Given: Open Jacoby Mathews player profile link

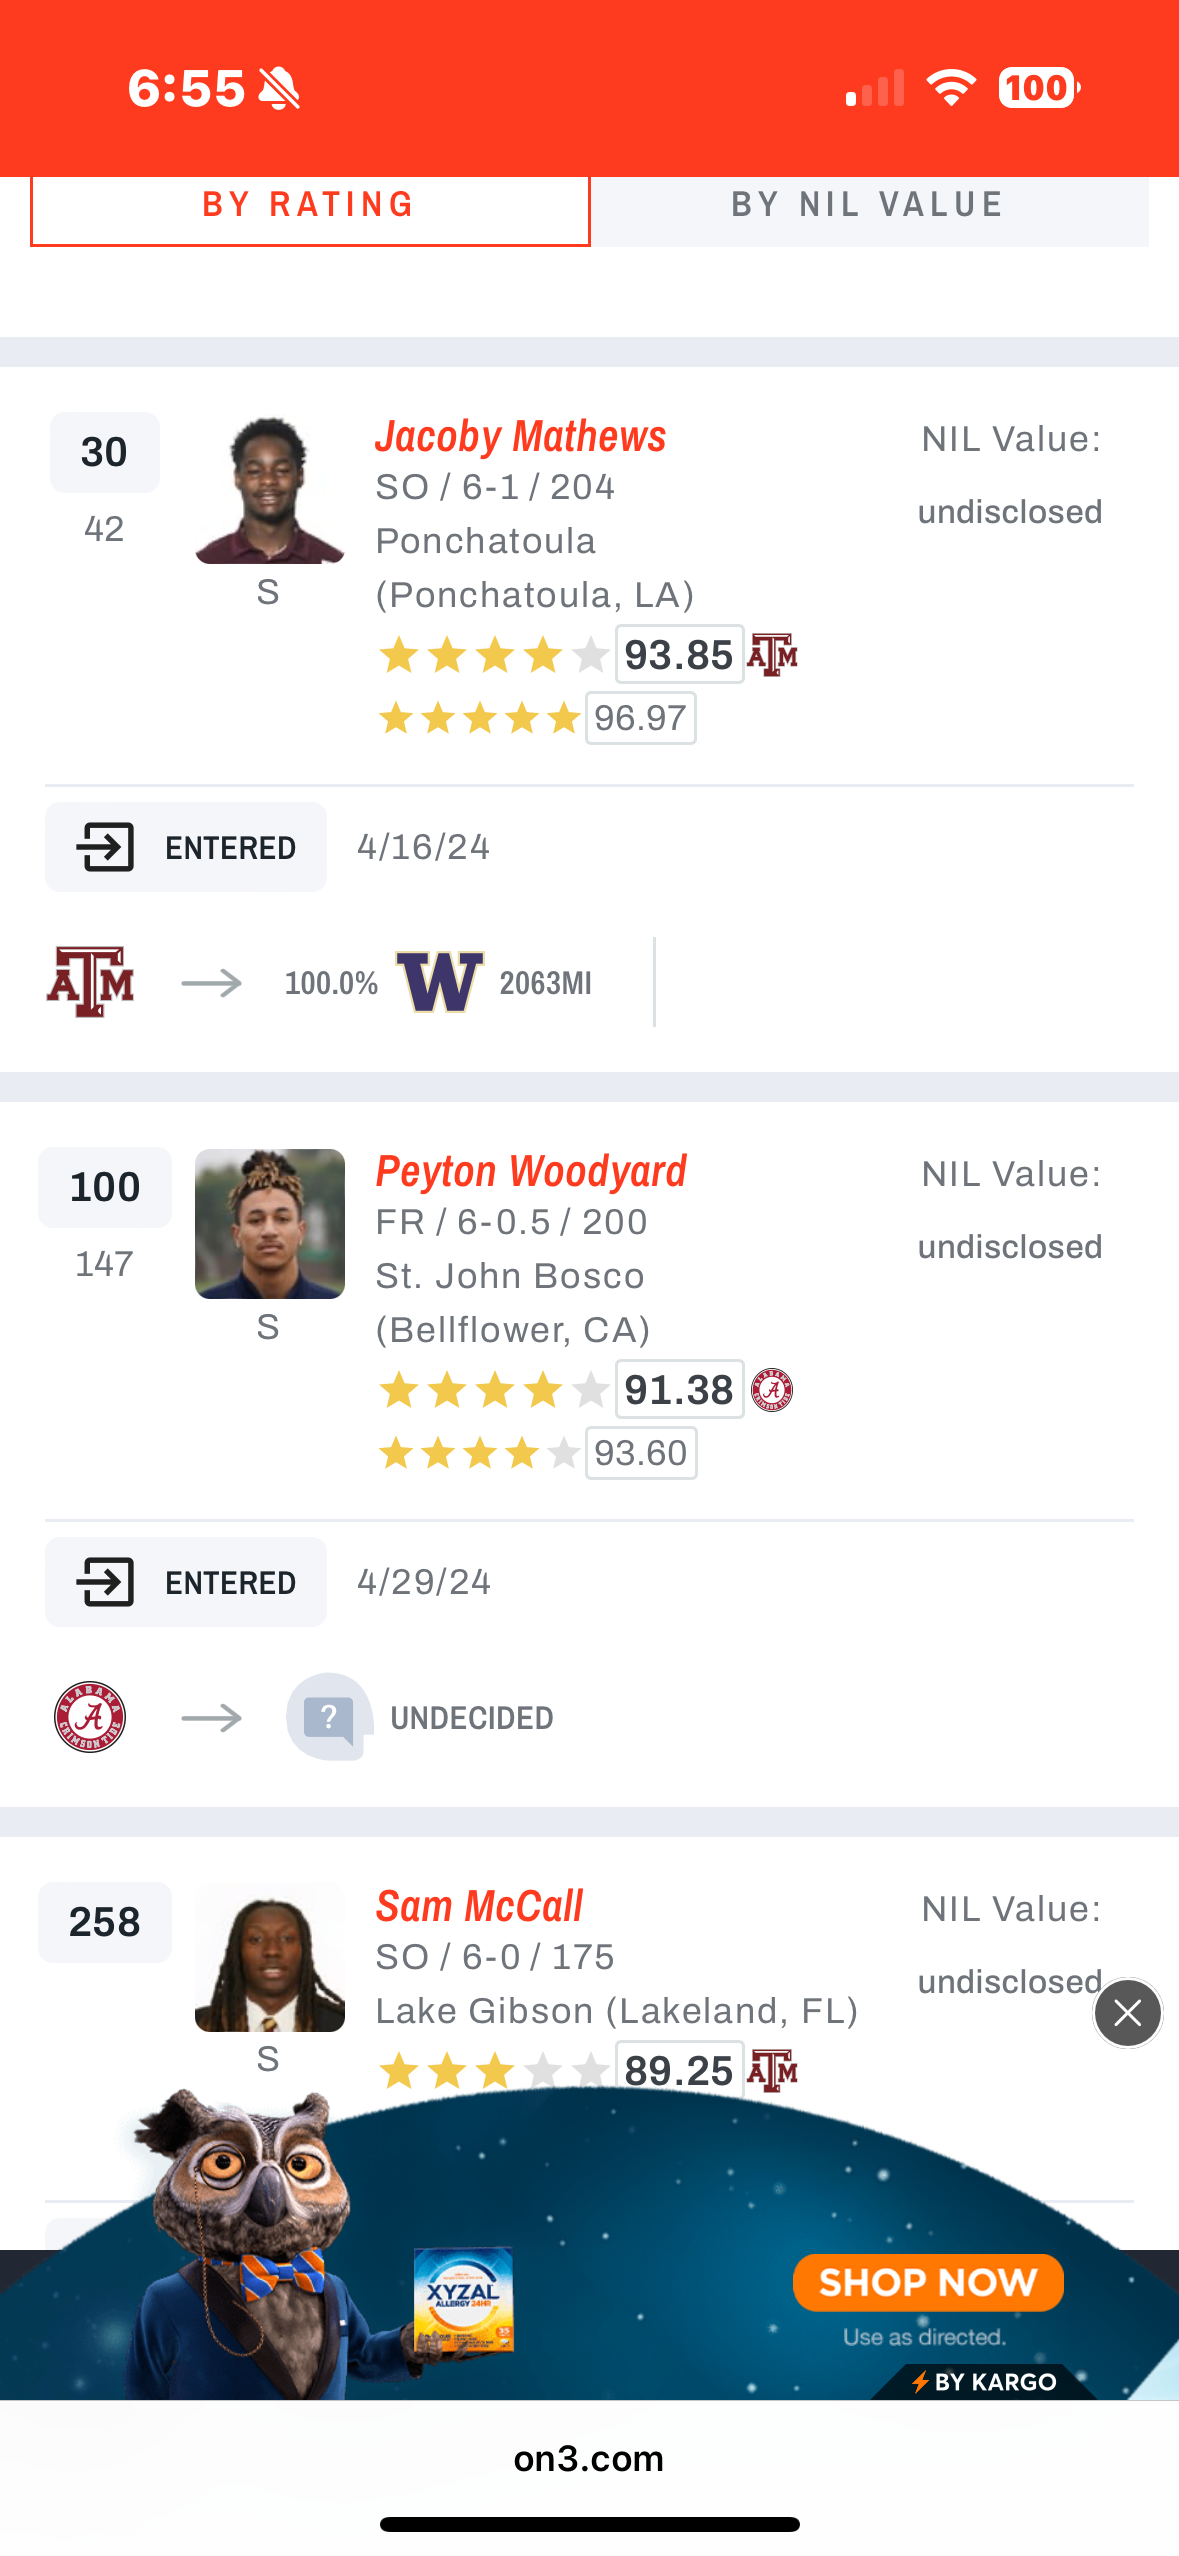Looking at the screenshot, I should [520, 437].
